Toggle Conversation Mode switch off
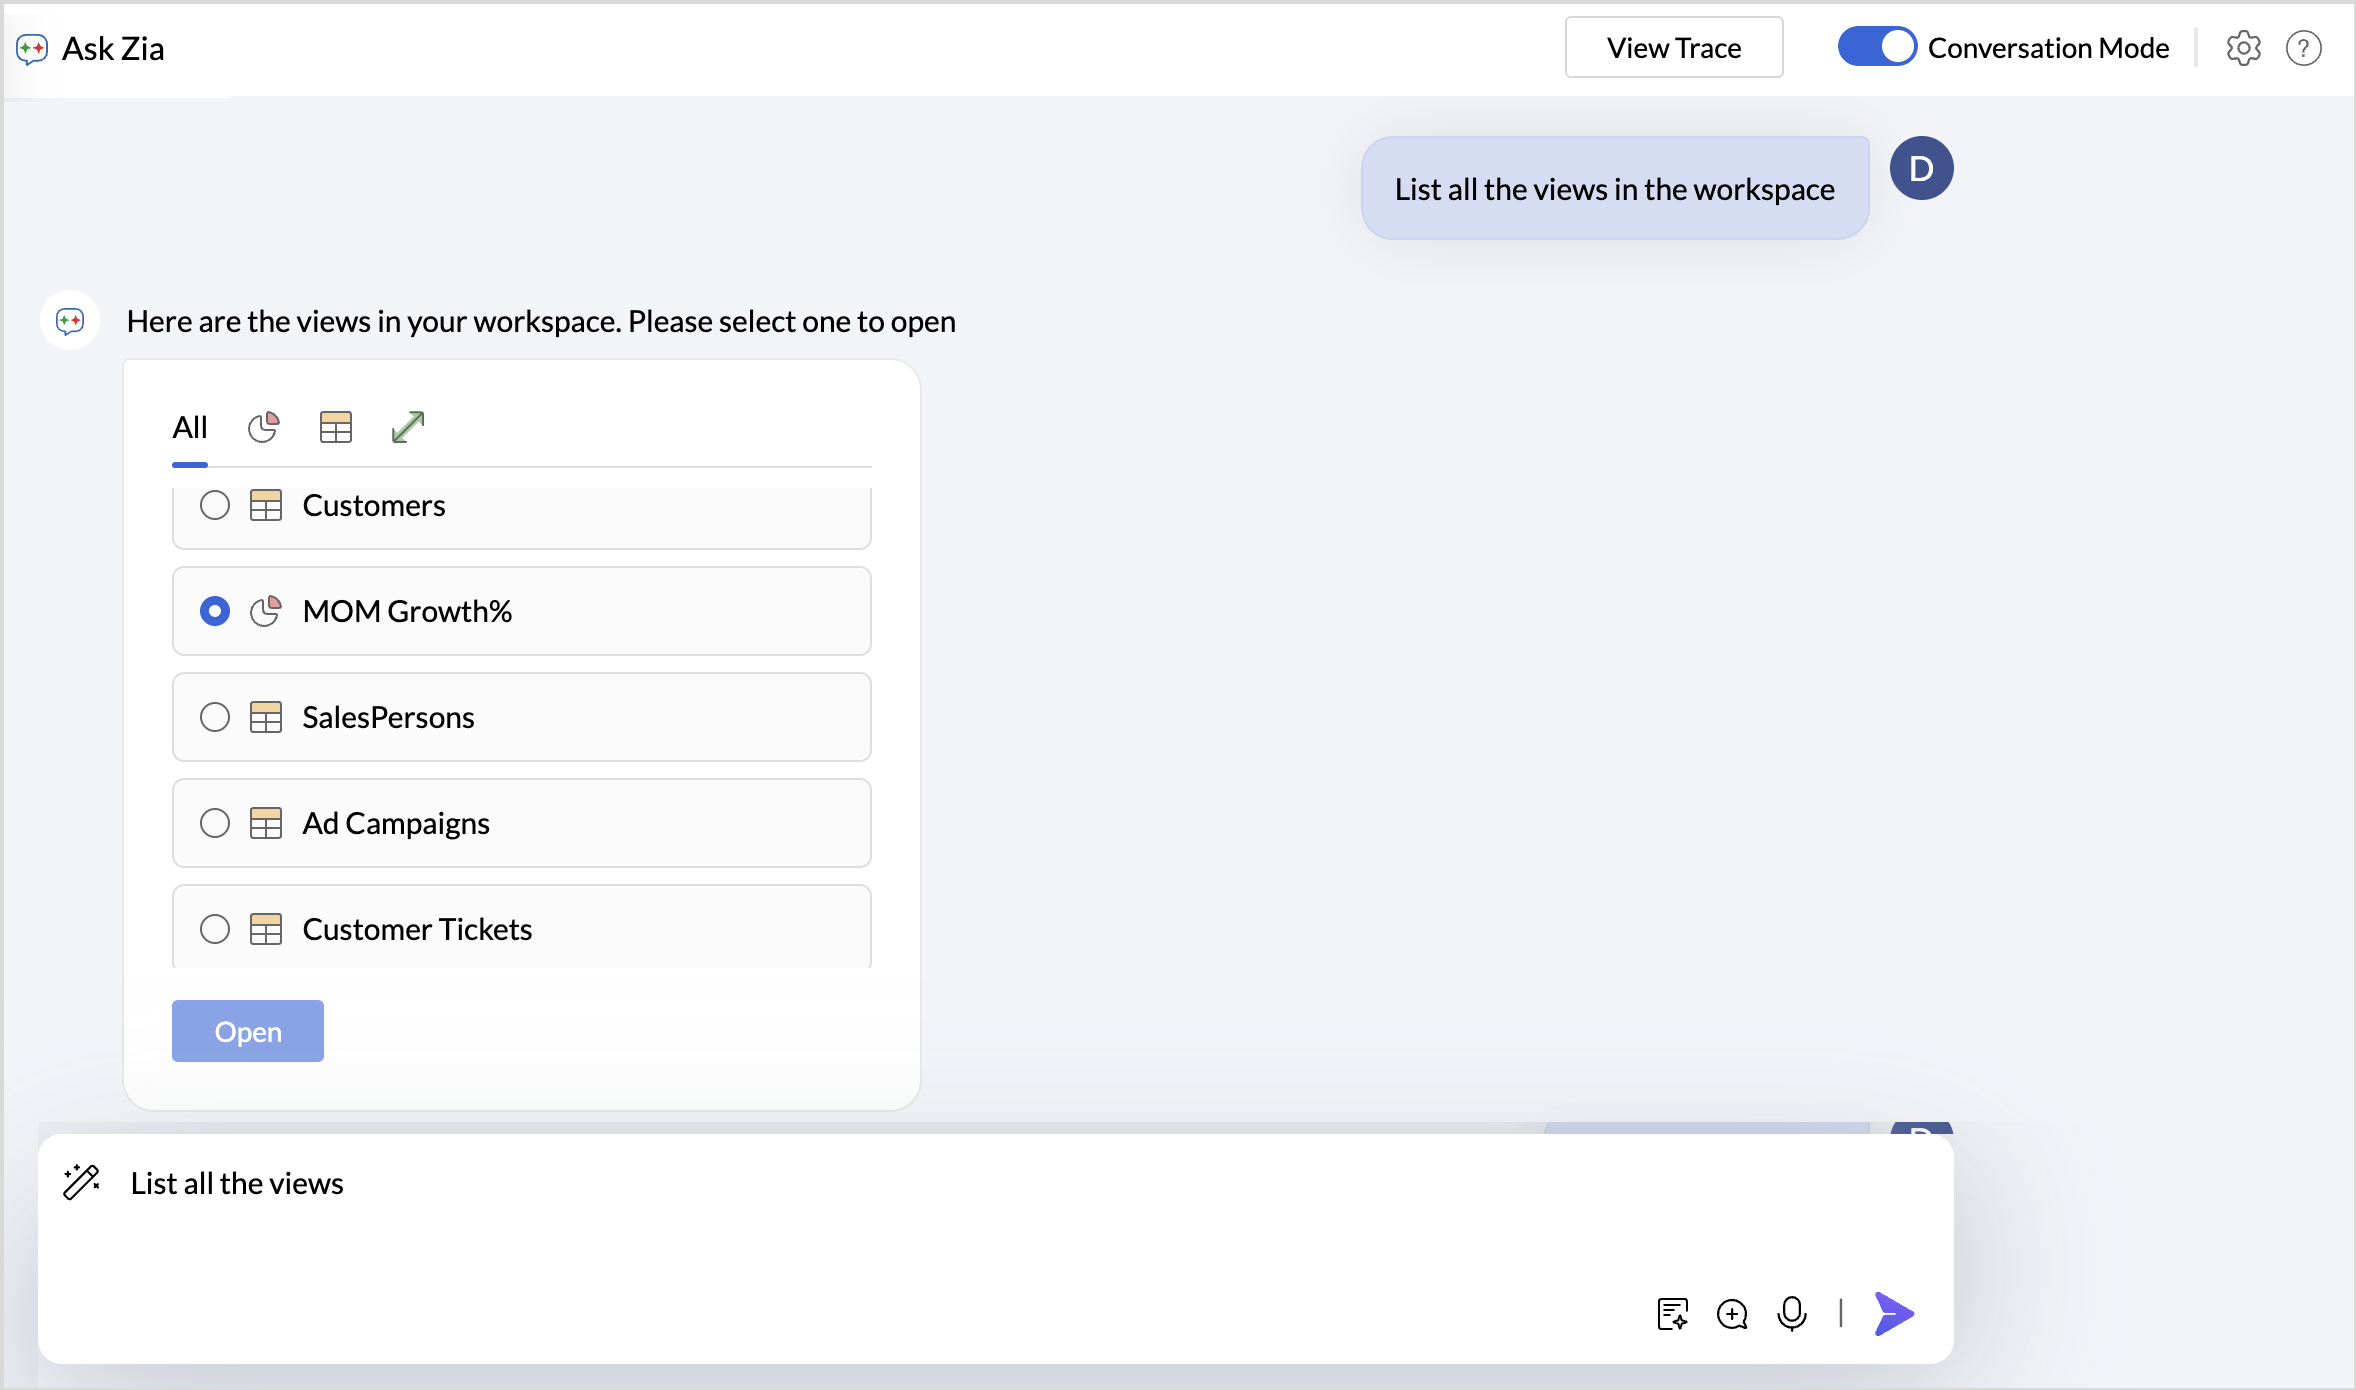Viewport: 2356px width, 1390px height. point(1876,47)
